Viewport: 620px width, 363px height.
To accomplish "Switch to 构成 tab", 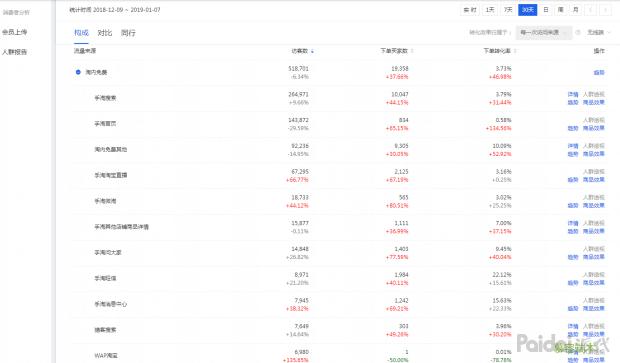I will [x=81, y=33].
